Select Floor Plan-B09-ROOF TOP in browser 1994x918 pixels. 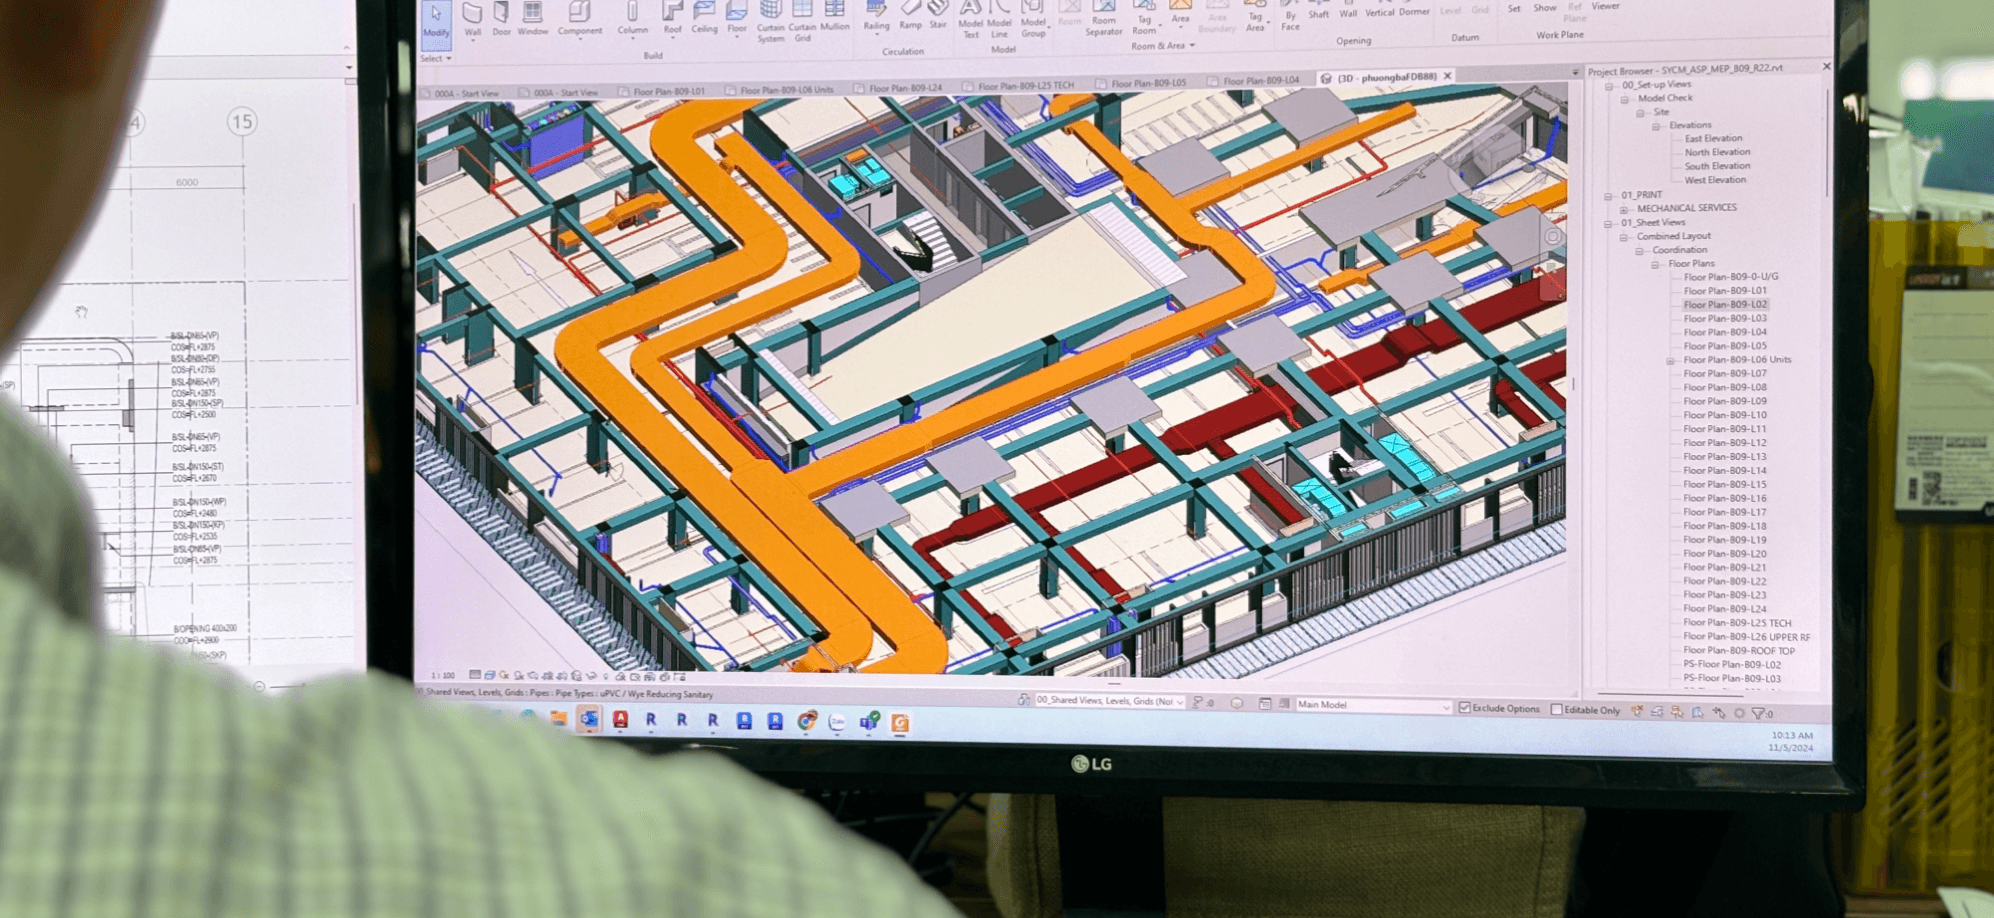point(1739,651)
